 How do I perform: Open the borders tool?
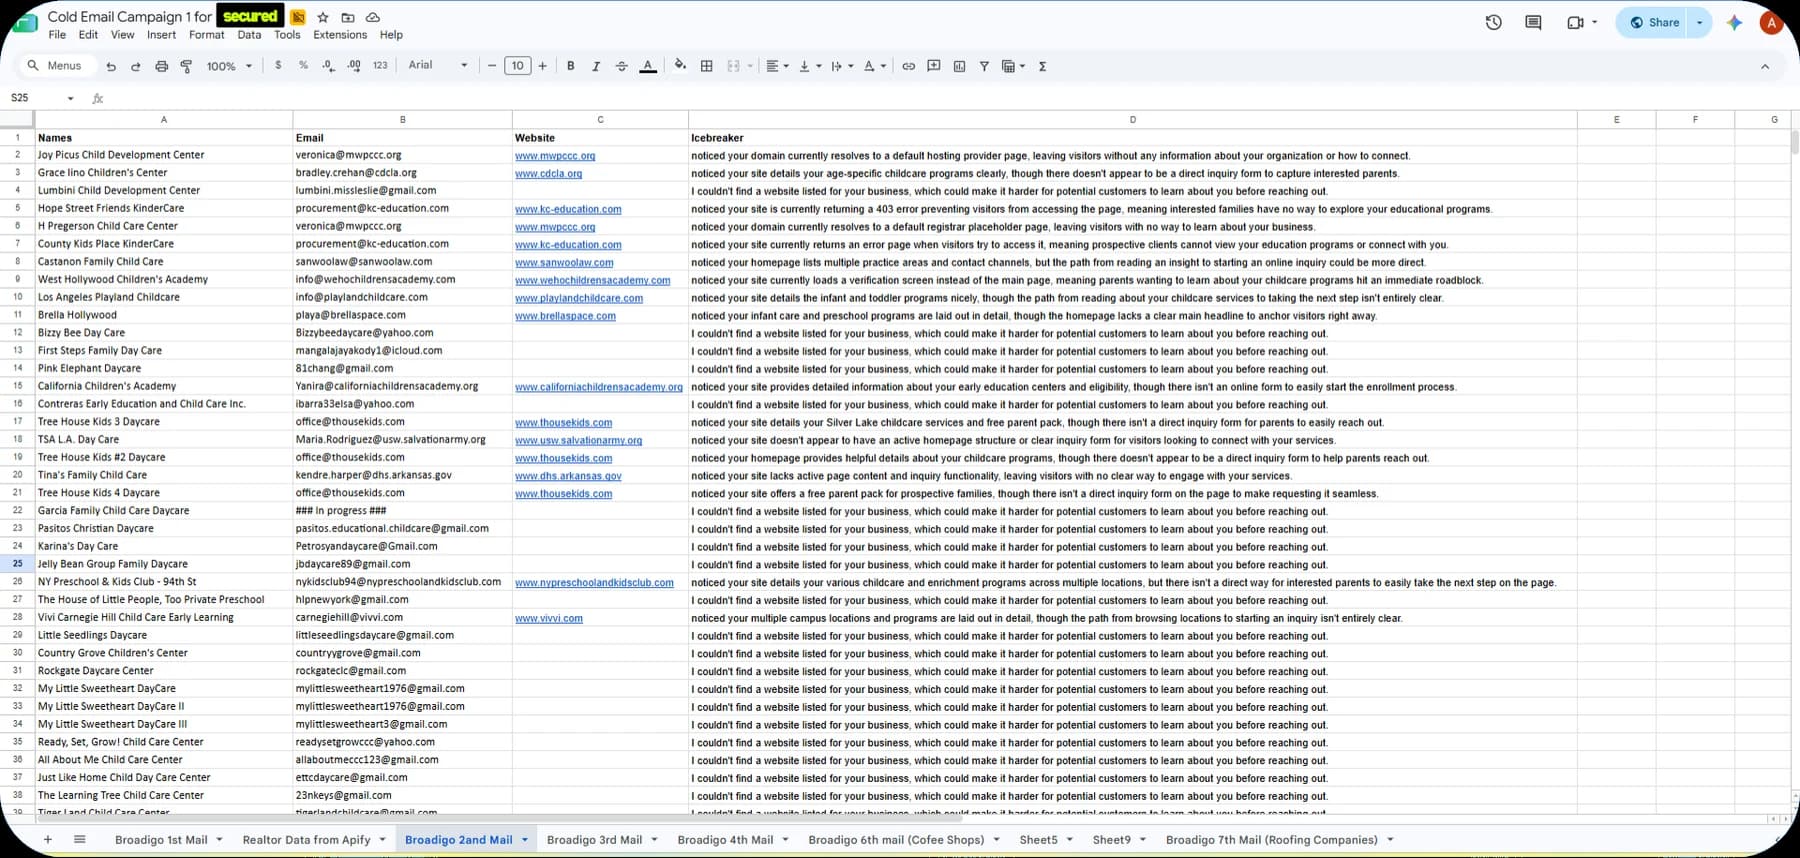coord(707,66)
